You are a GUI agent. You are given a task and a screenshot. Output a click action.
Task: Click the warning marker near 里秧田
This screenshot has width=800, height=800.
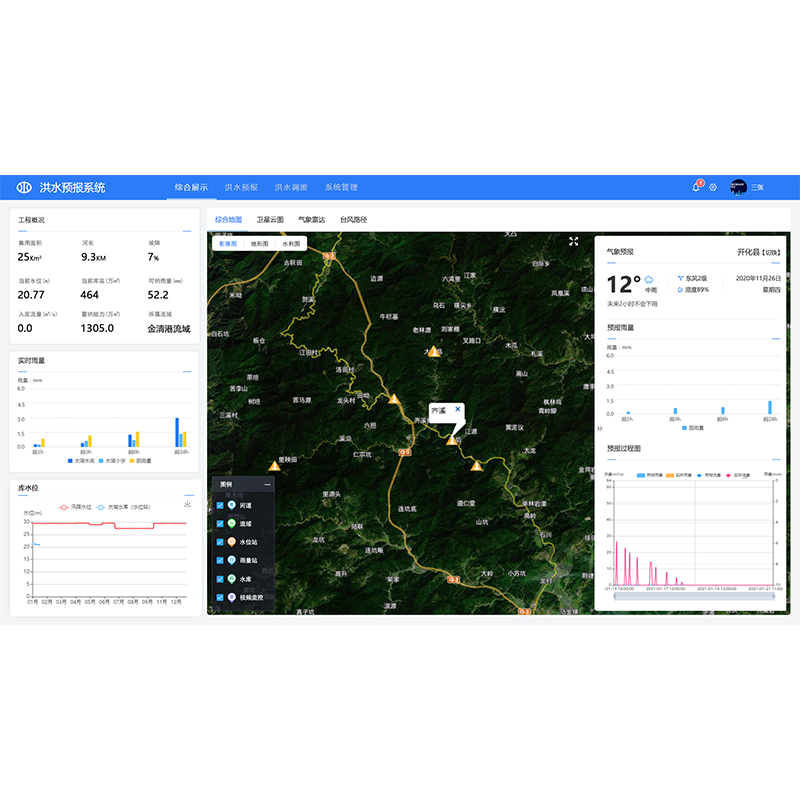point(274,465)
